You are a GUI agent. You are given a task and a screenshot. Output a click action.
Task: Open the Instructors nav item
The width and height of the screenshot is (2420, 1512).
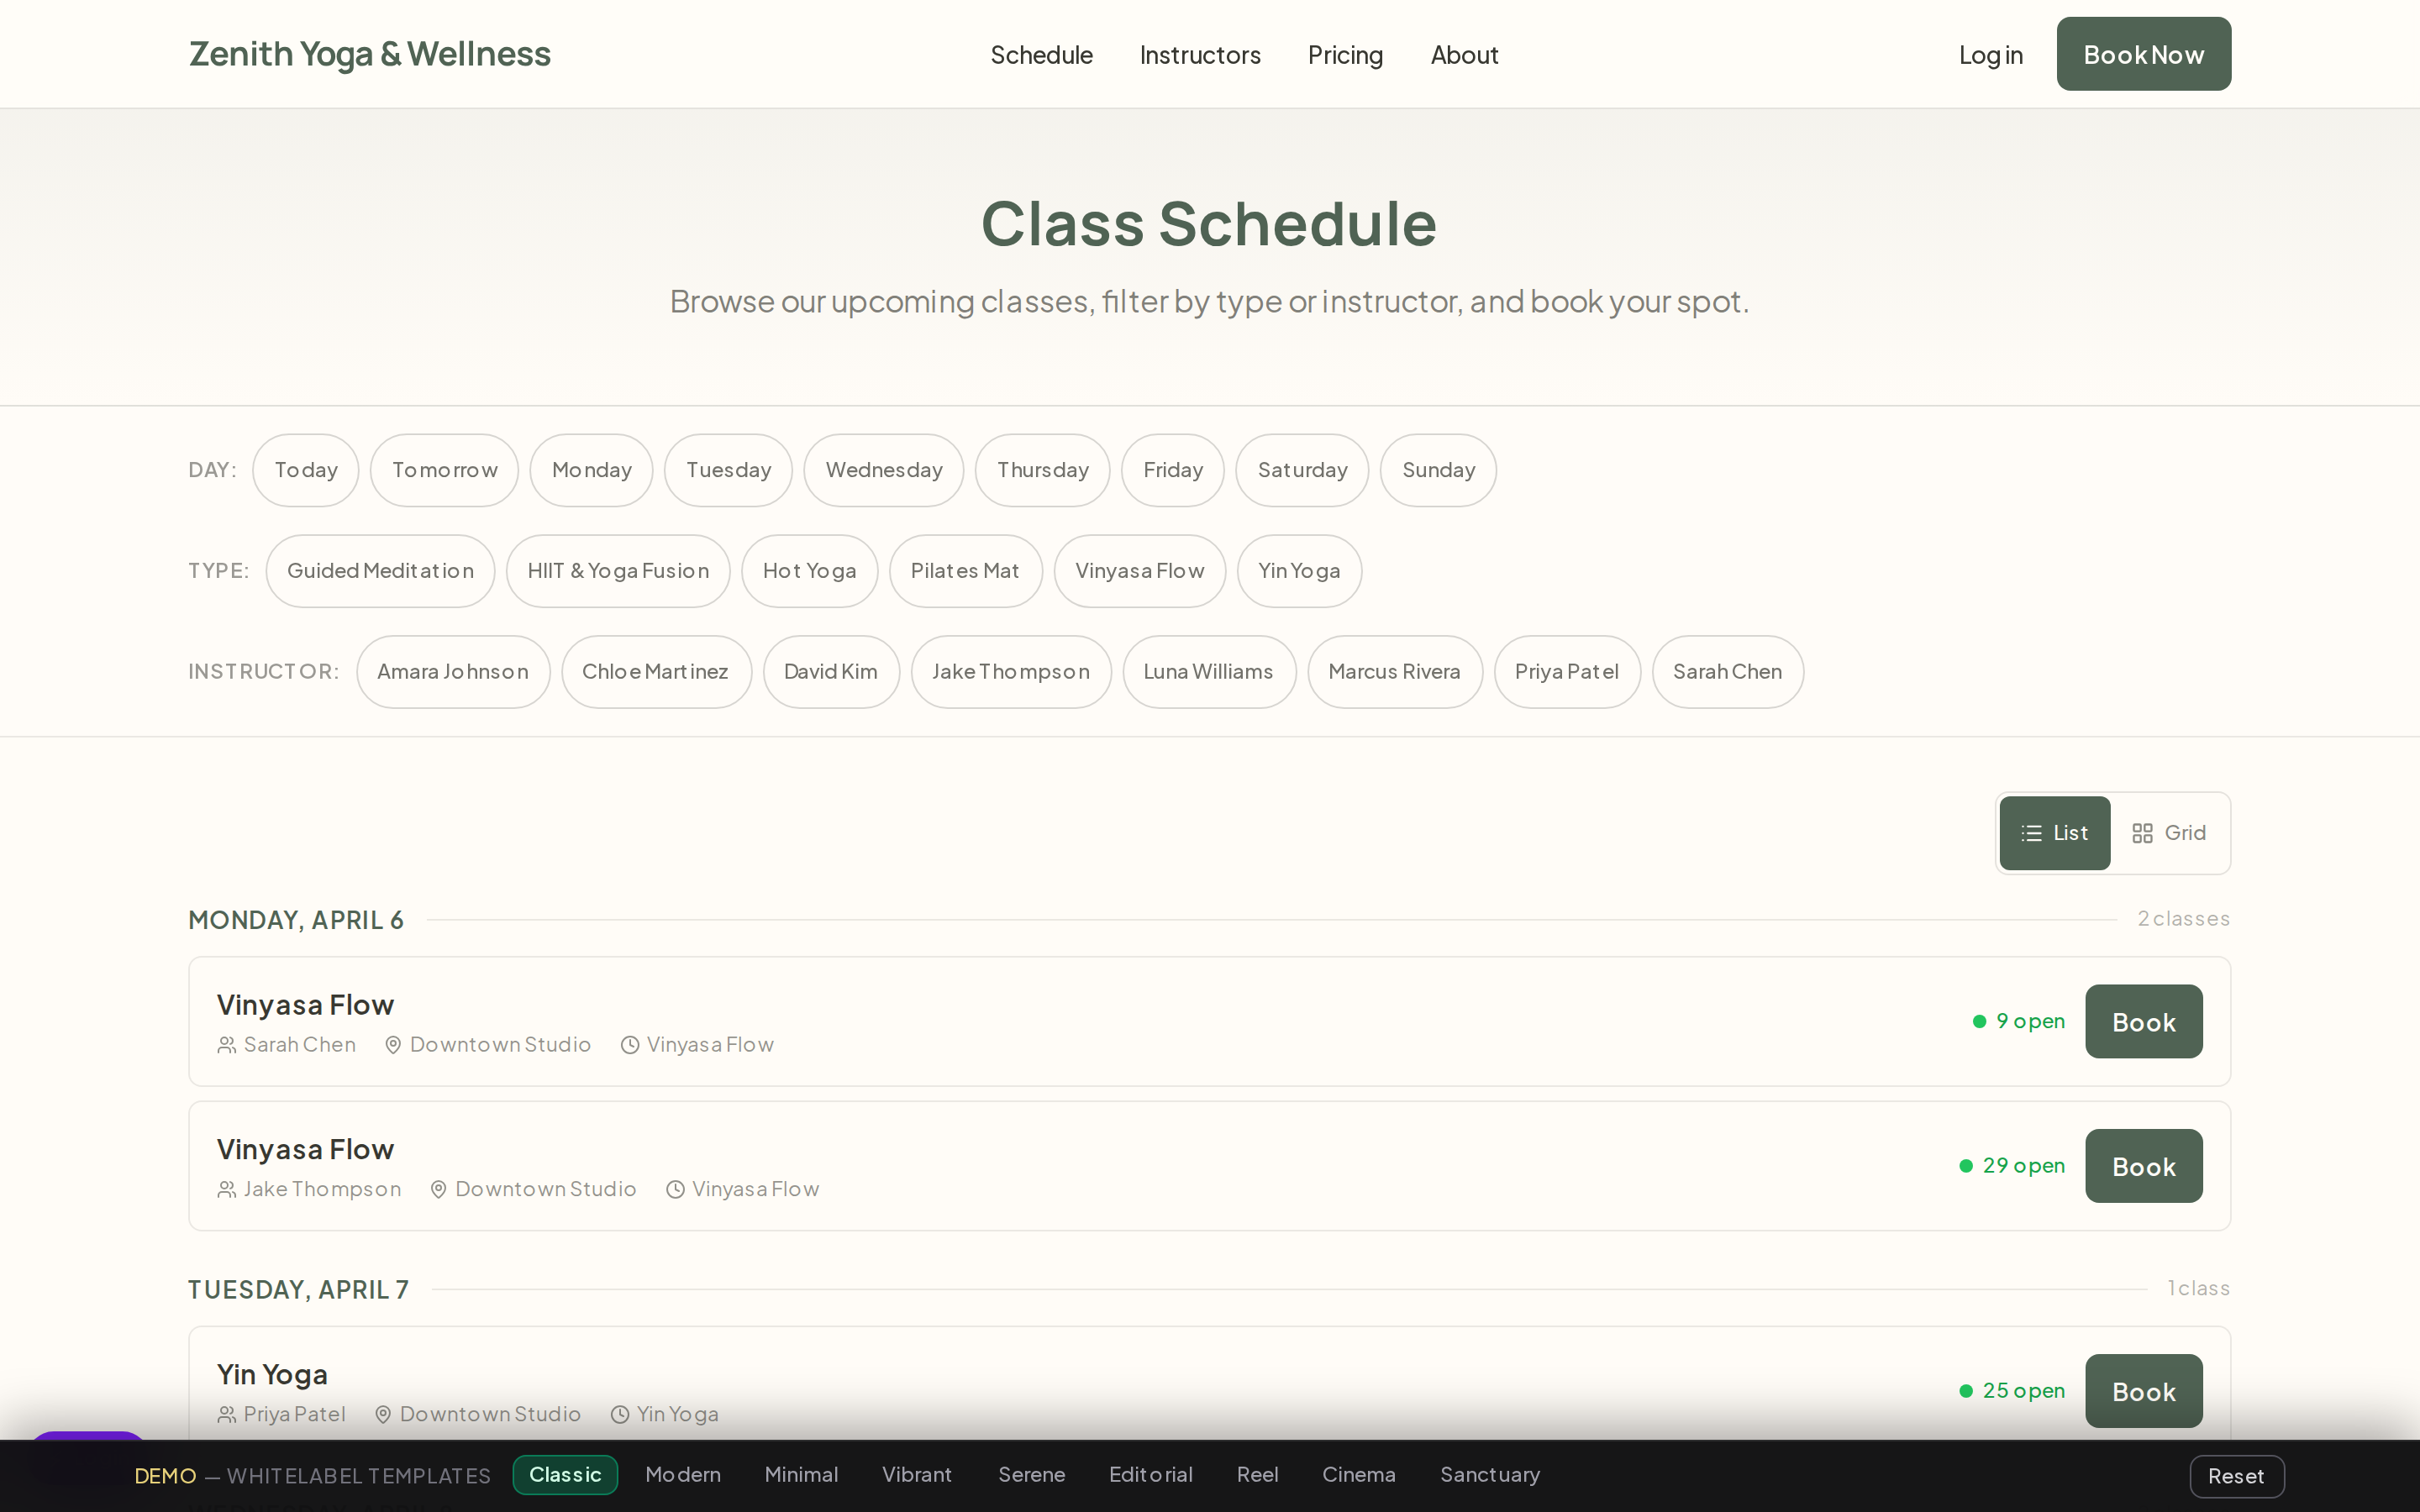[x=1200, y=55]
